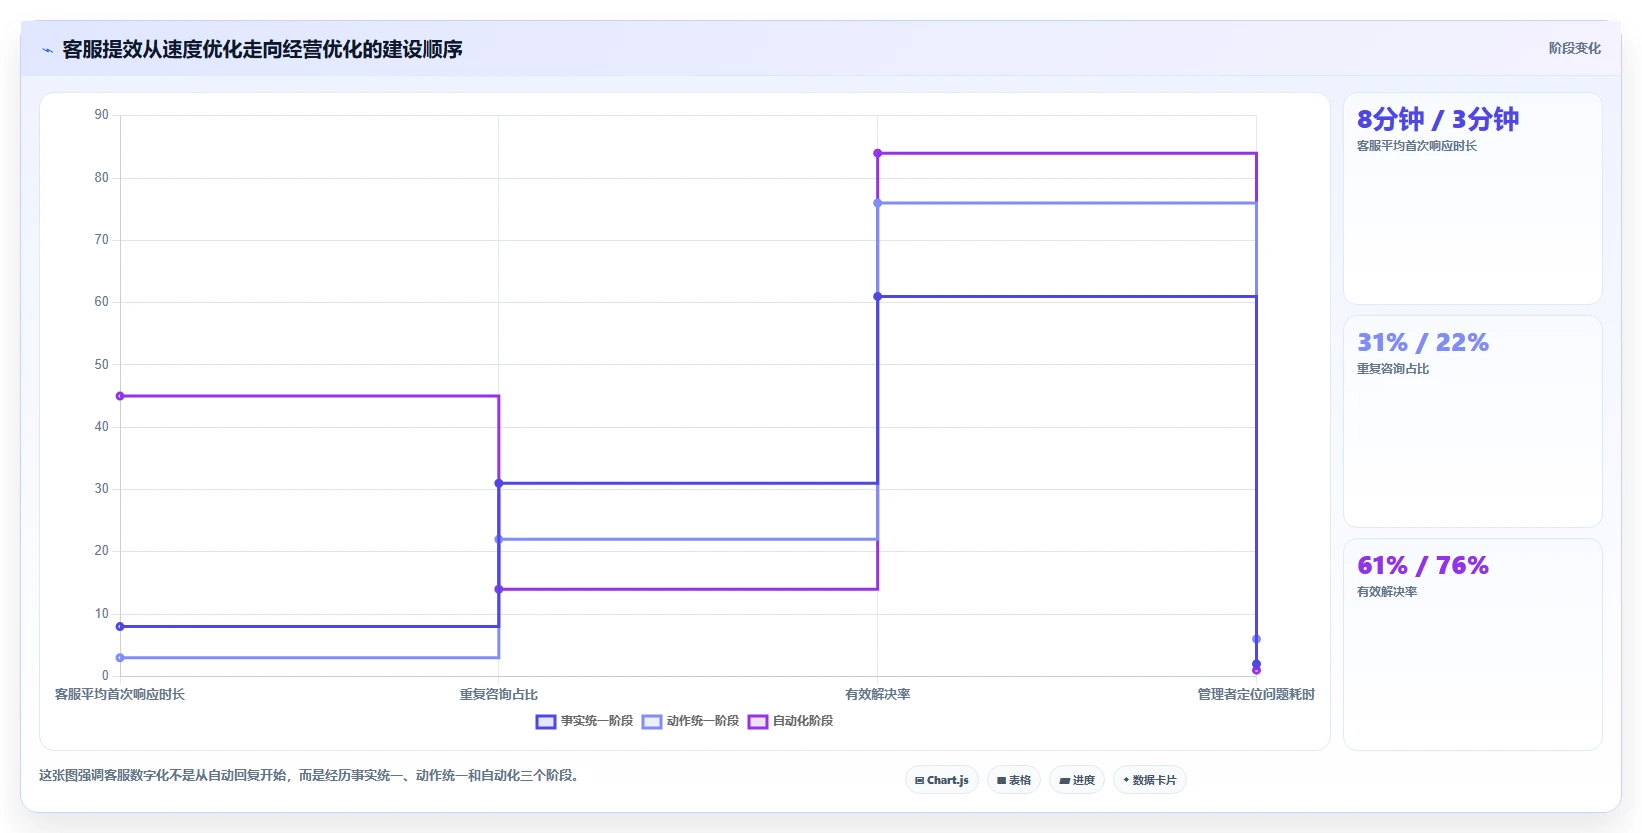This screenshot has height=833, width=1642.
Task: Click the title icon beside the header
Action: [x=47, y=50]
